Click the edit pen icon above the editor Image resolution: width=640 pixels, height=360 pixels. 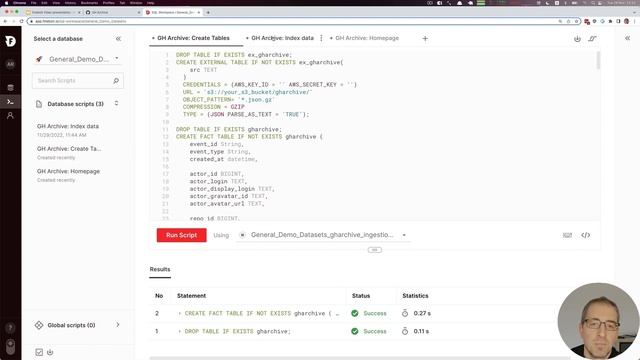click(x=592, y=39)
